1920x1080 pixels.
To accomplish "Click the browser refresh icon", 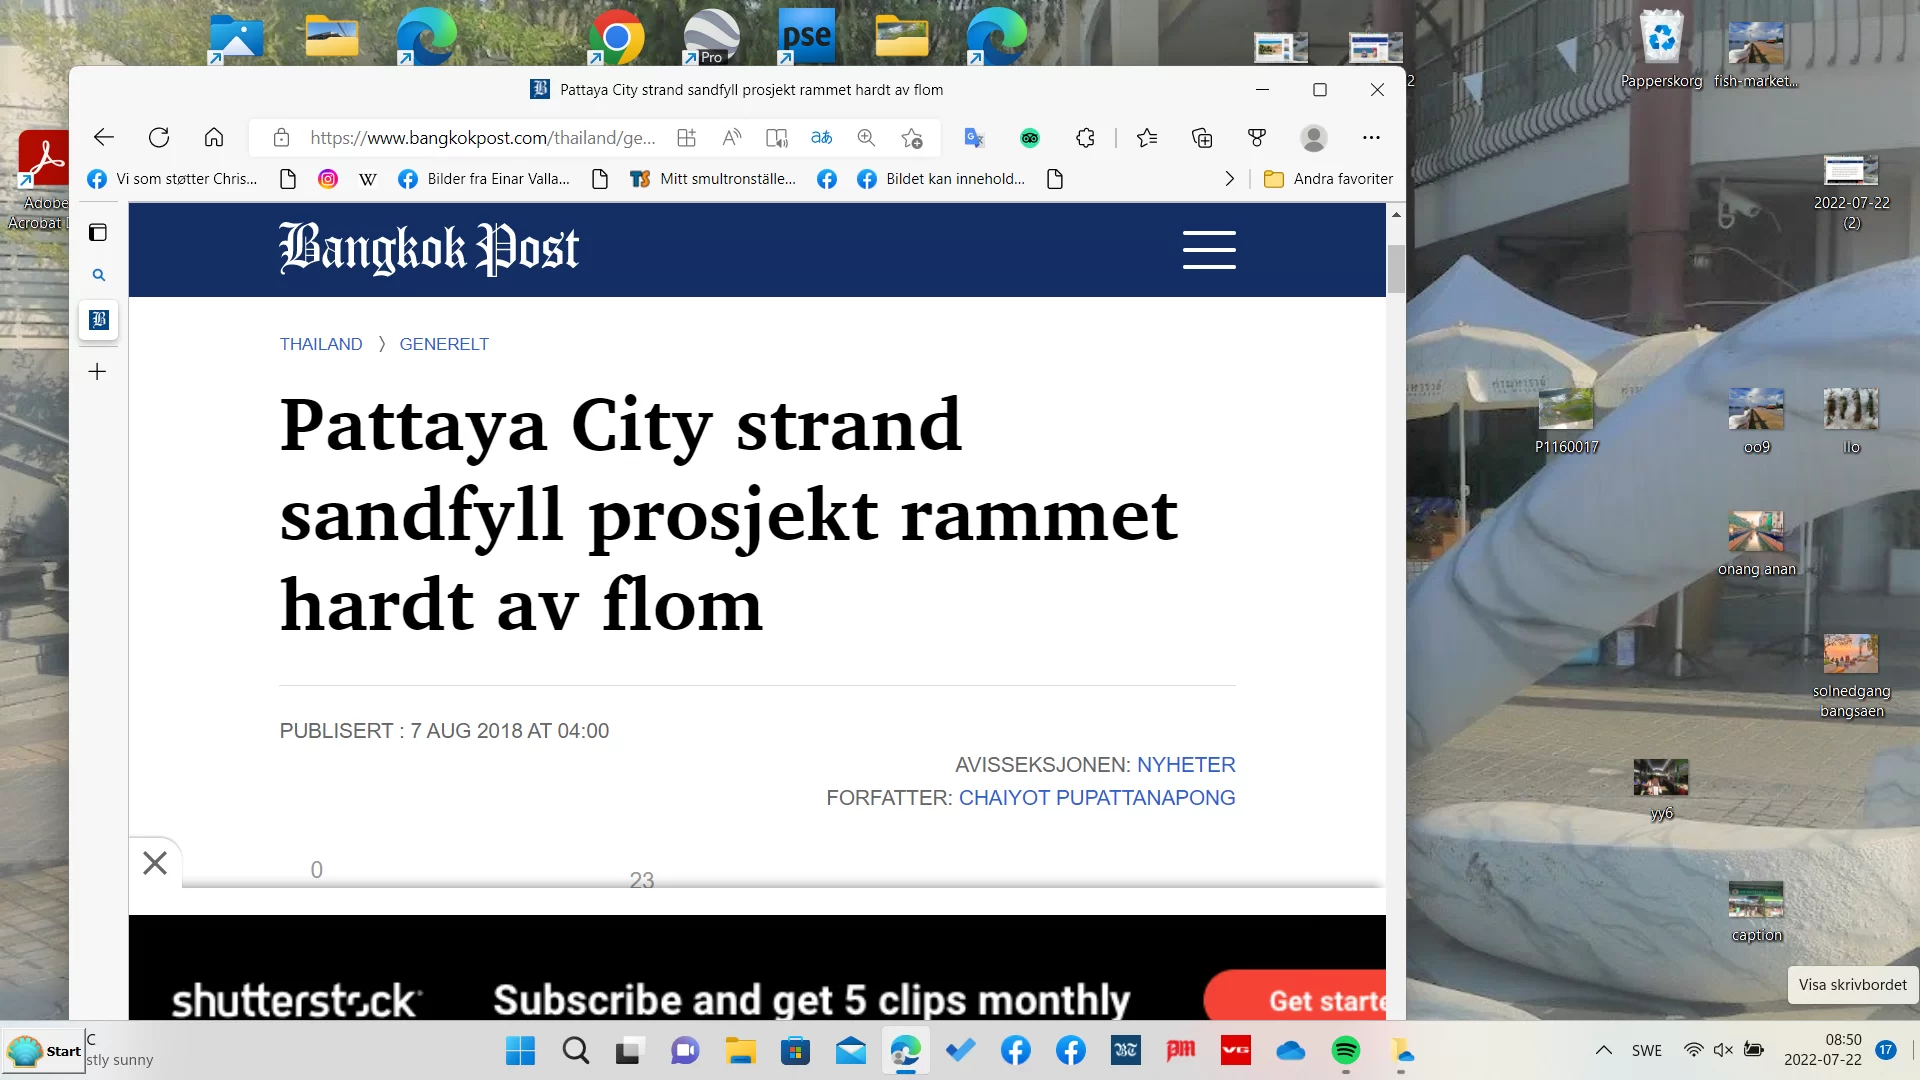I will tap(159, 138).
